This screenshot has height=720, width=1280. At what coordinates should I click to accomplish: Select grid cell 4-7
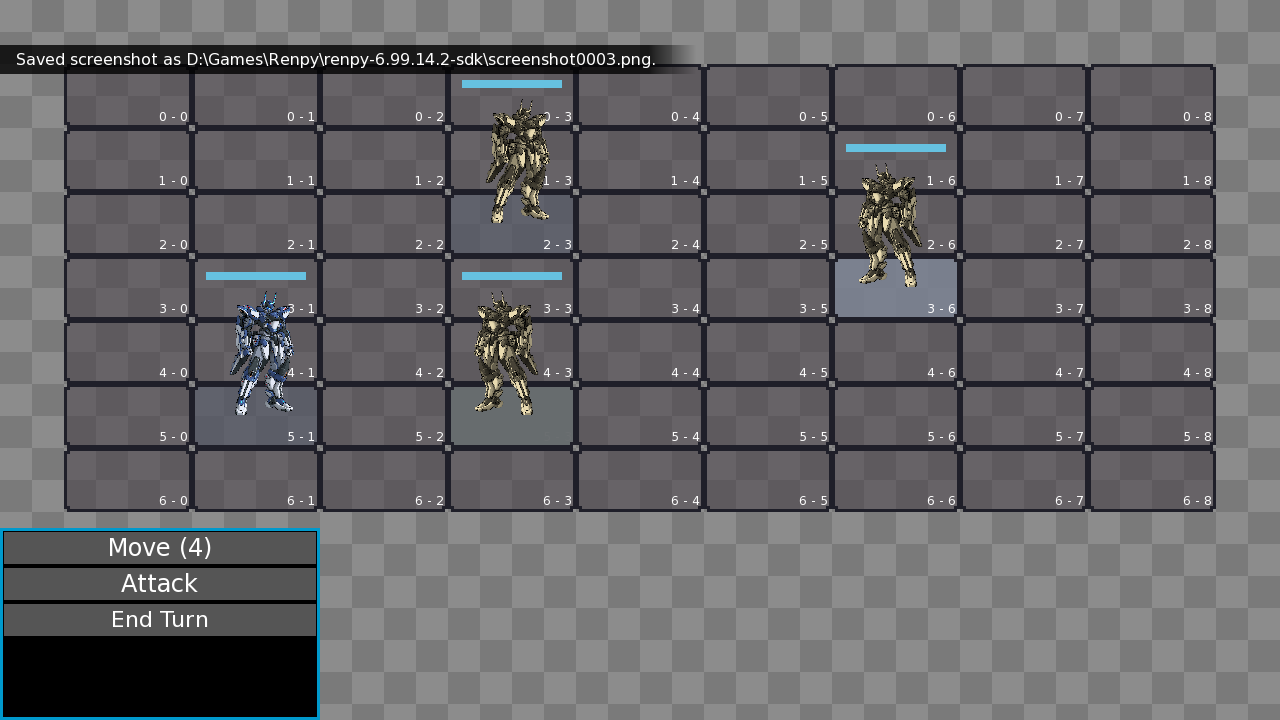[x=1024, y=352]
